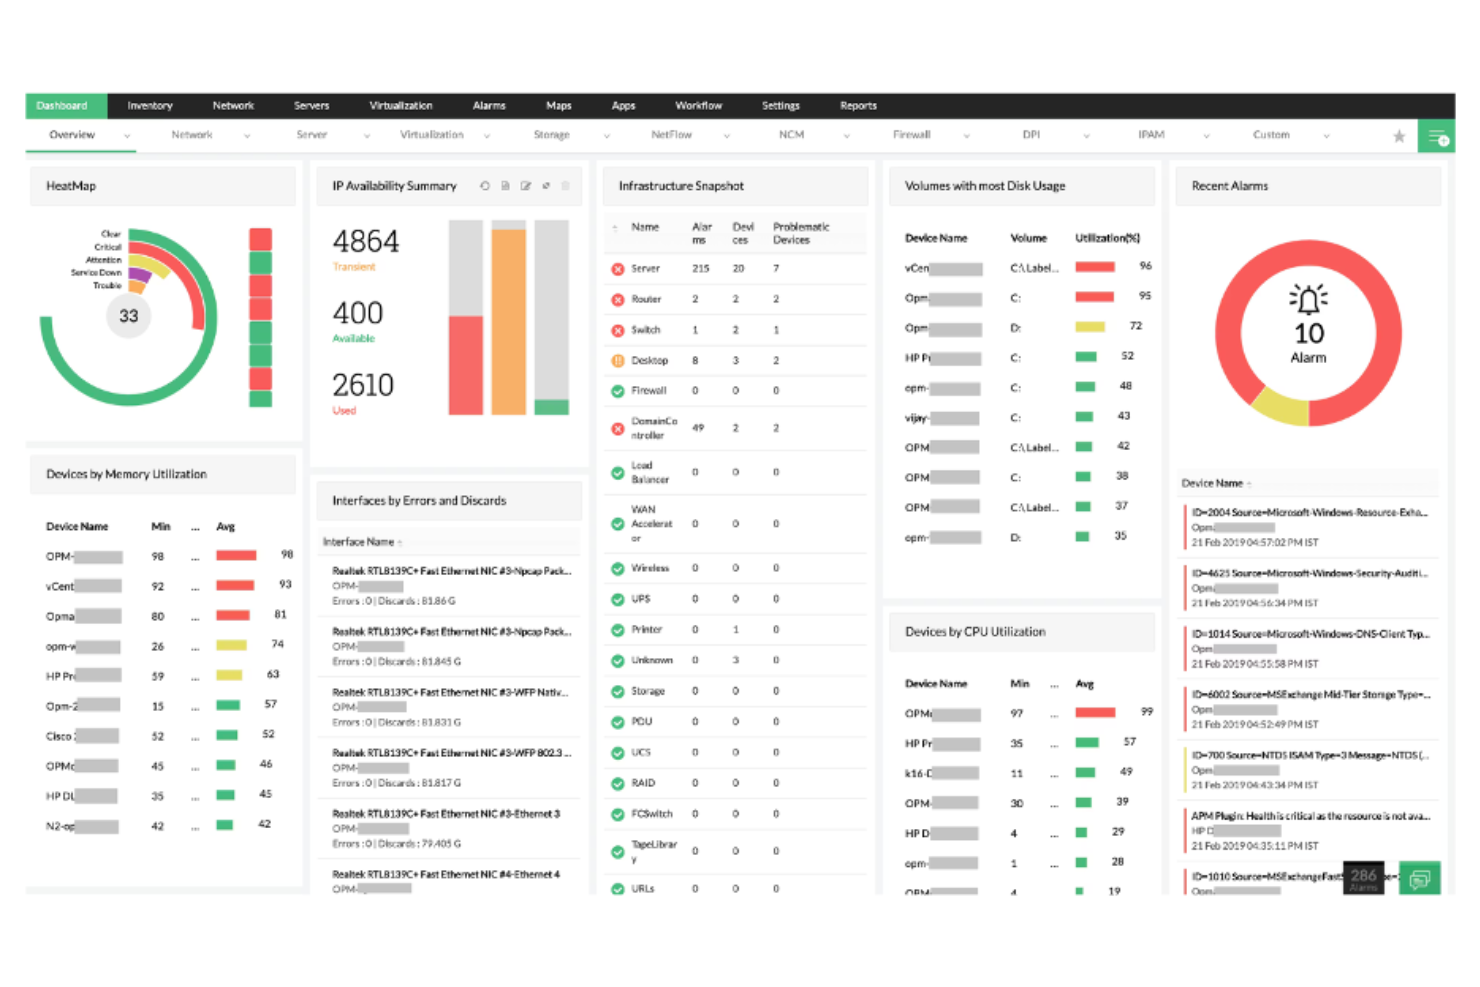The height and width of the screenshot is (987, 1480).
Task: Expand the Firewall view dropdown
Action: [966, 135]
